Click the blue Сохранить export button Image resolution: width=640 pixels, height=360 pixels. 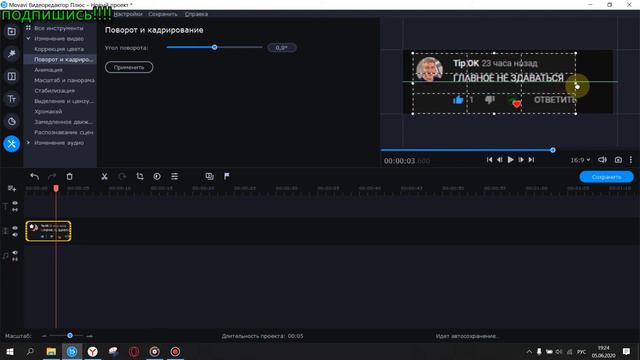607,177
